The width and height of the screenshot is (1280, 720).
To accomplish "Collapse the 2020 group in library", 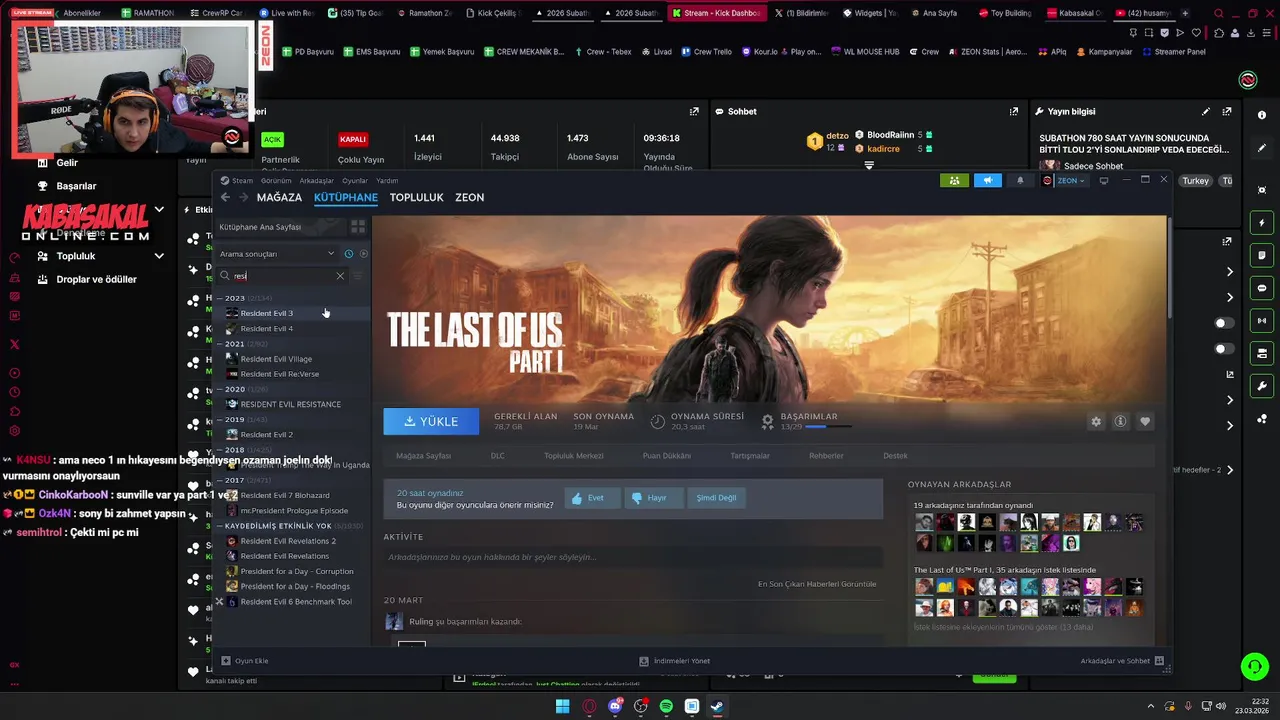I will (x=220, y=389).
